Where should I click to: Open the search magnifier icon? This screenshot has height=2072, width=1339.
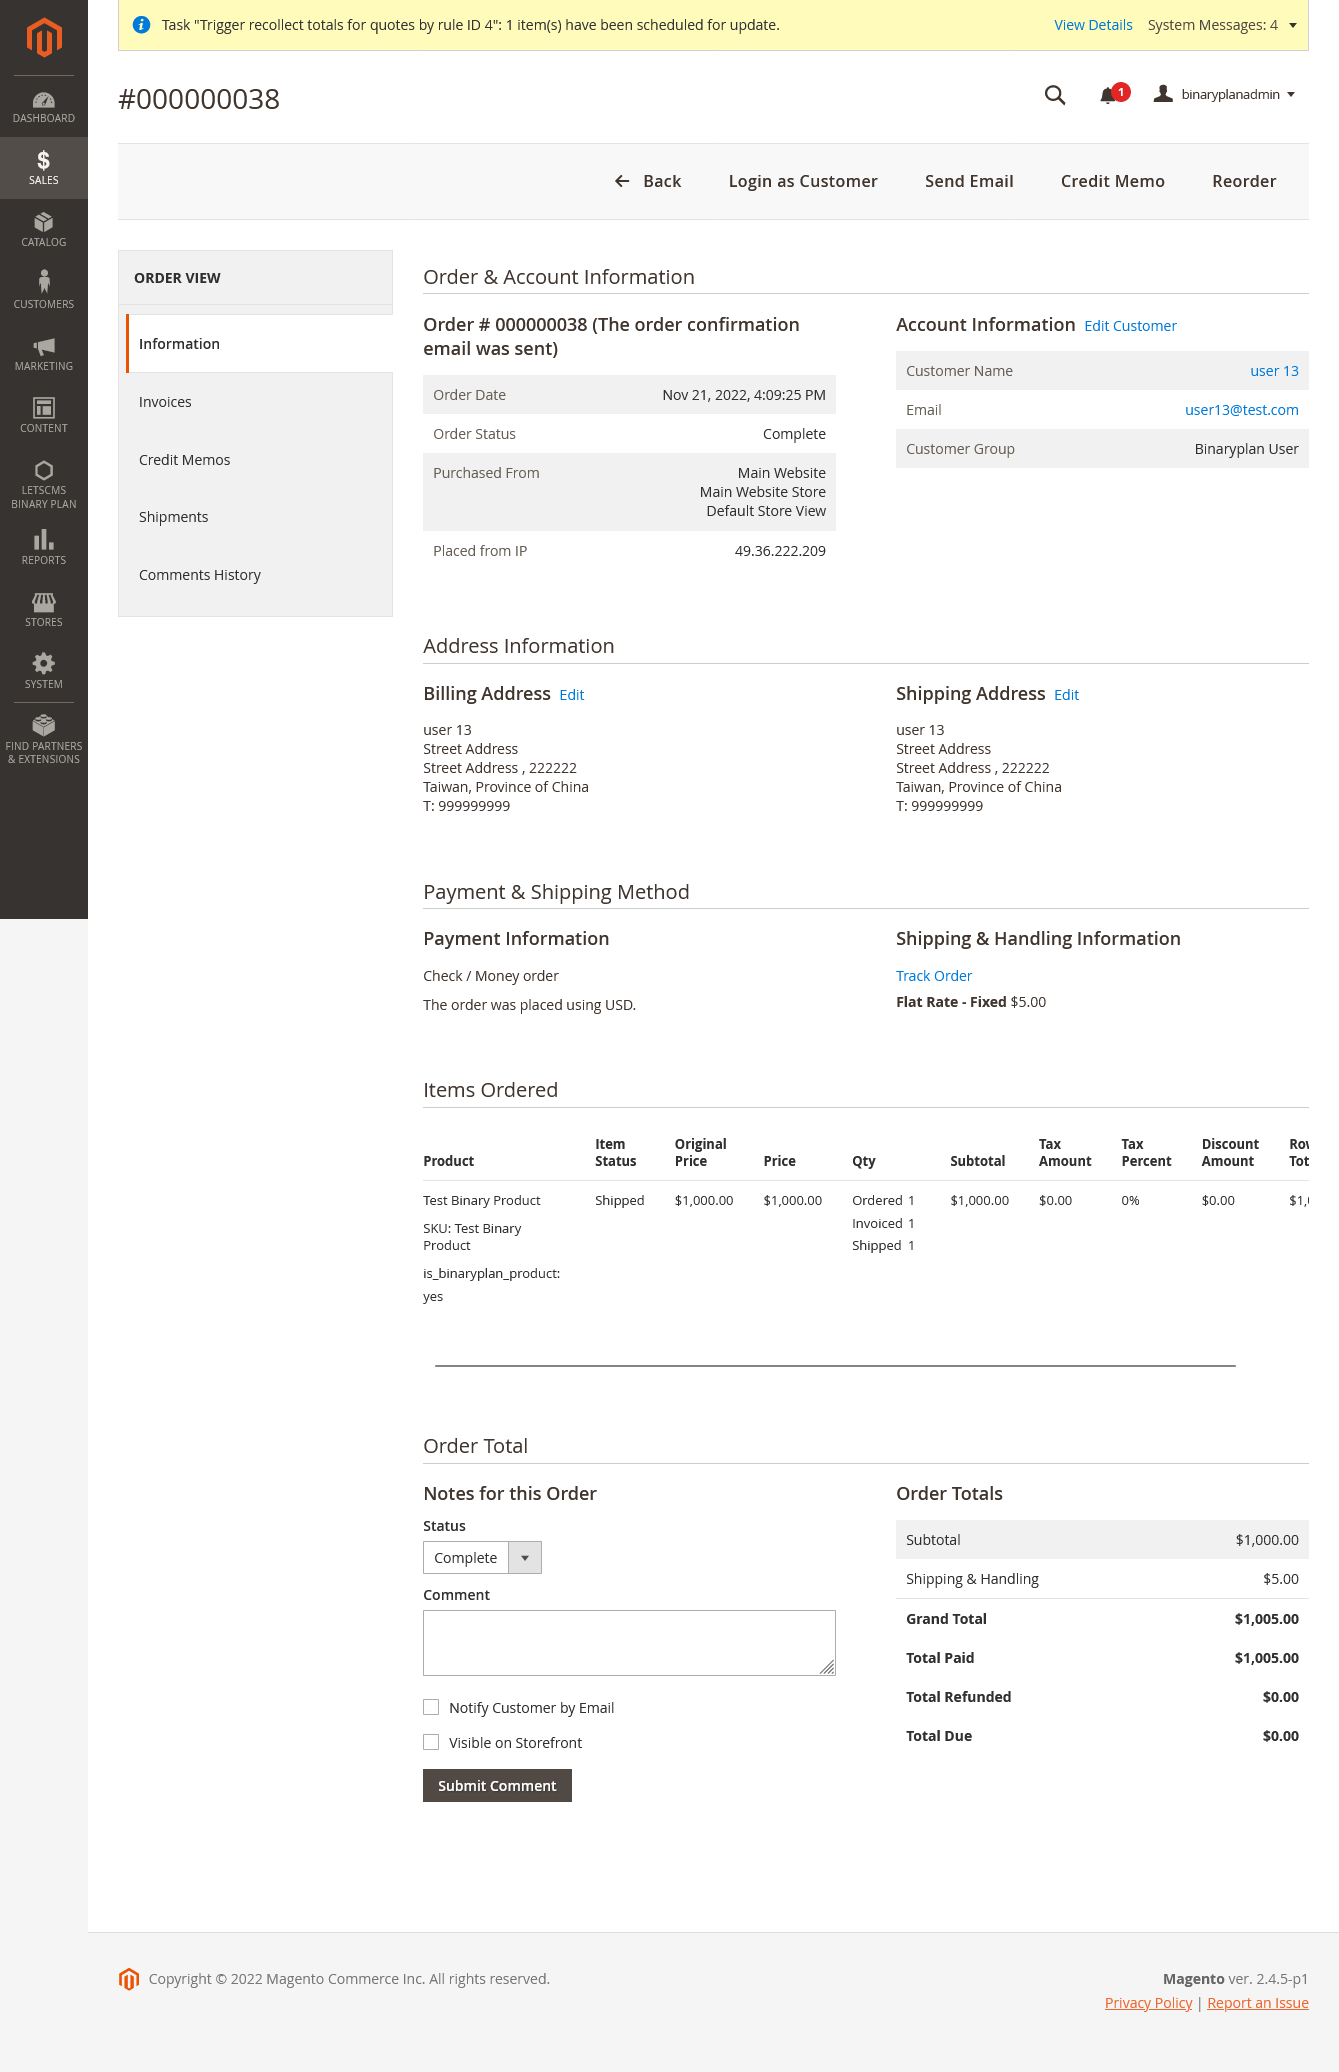(x=1054, y=95)
